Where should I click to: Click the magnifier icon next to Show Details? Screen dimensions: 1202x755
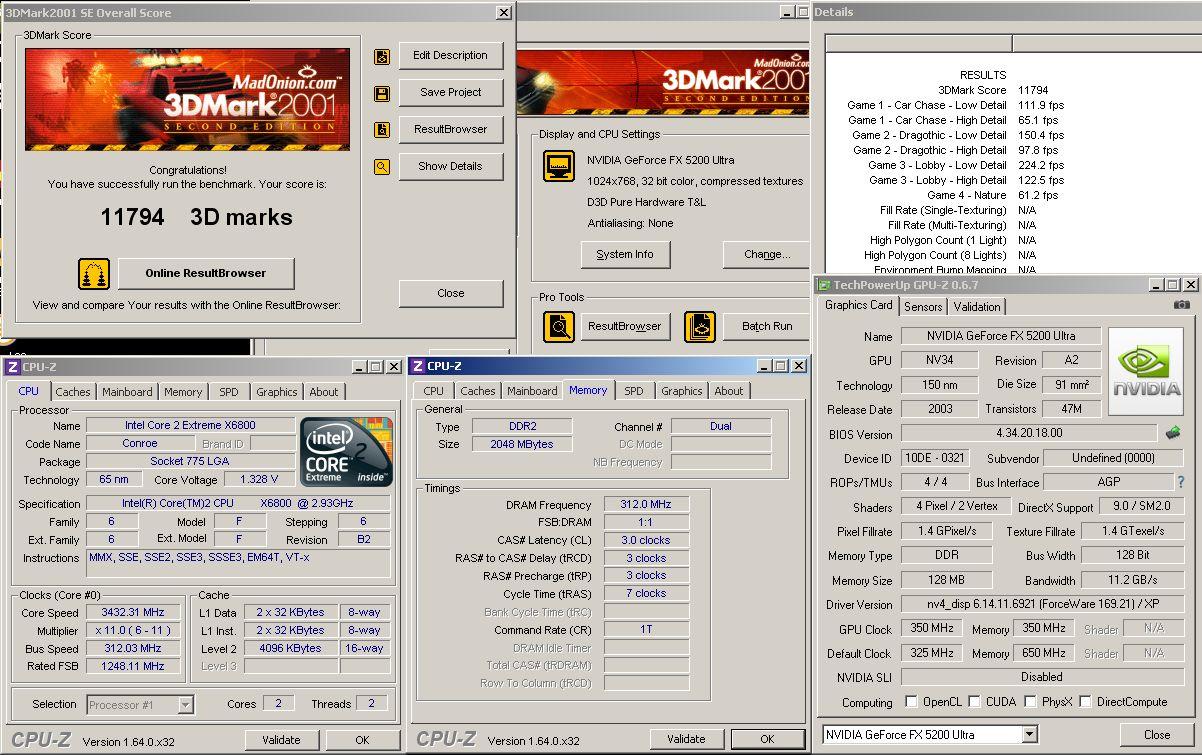click(381, 167)
